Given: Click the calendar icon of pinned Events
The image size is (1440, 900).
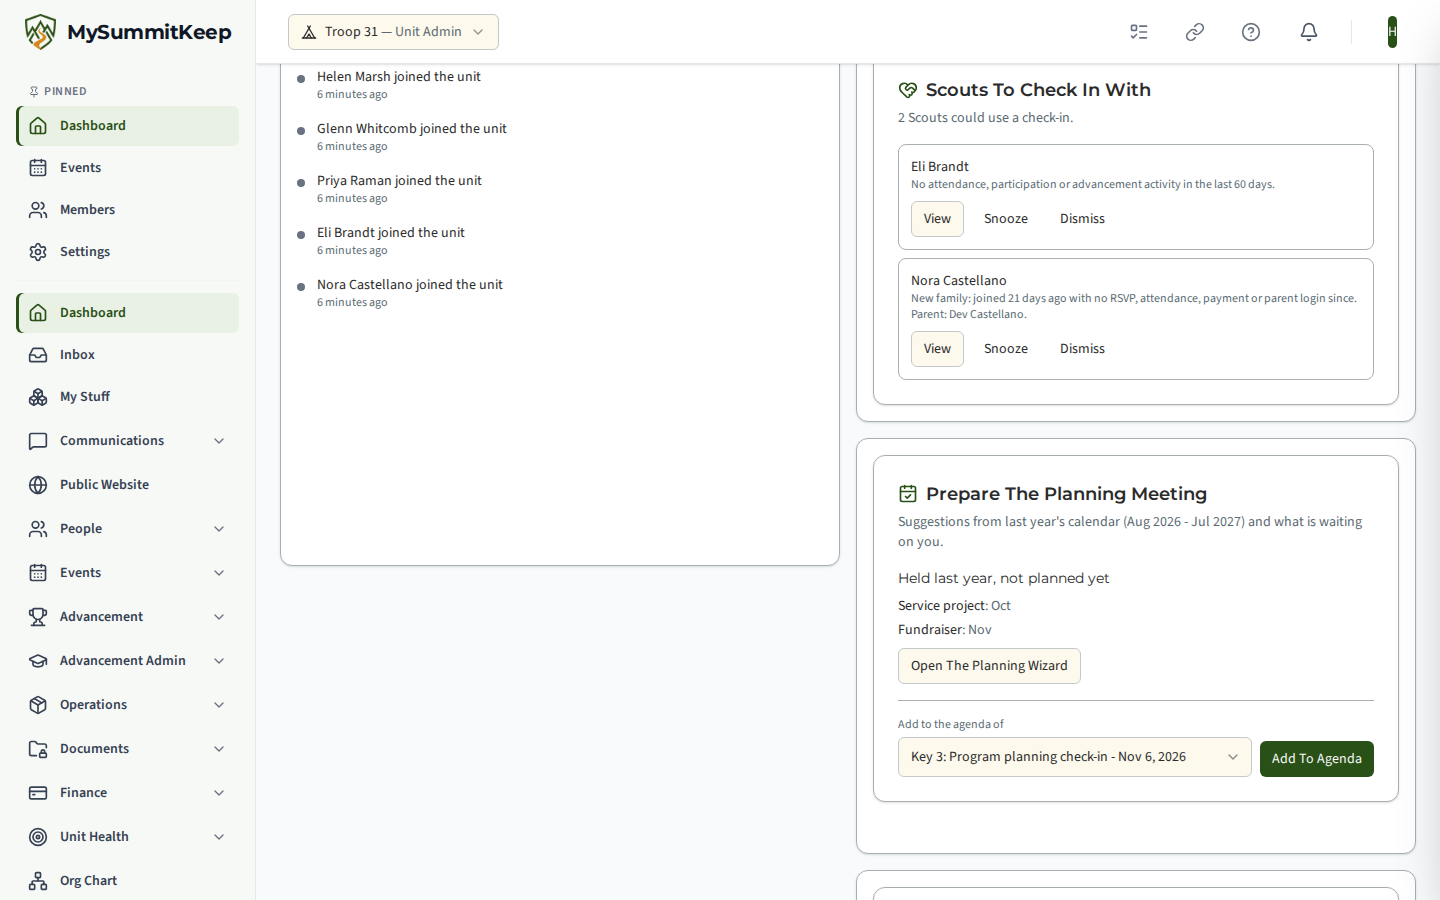Looking at the screenshot, I should pyautogui.click(x=38, y=168).
